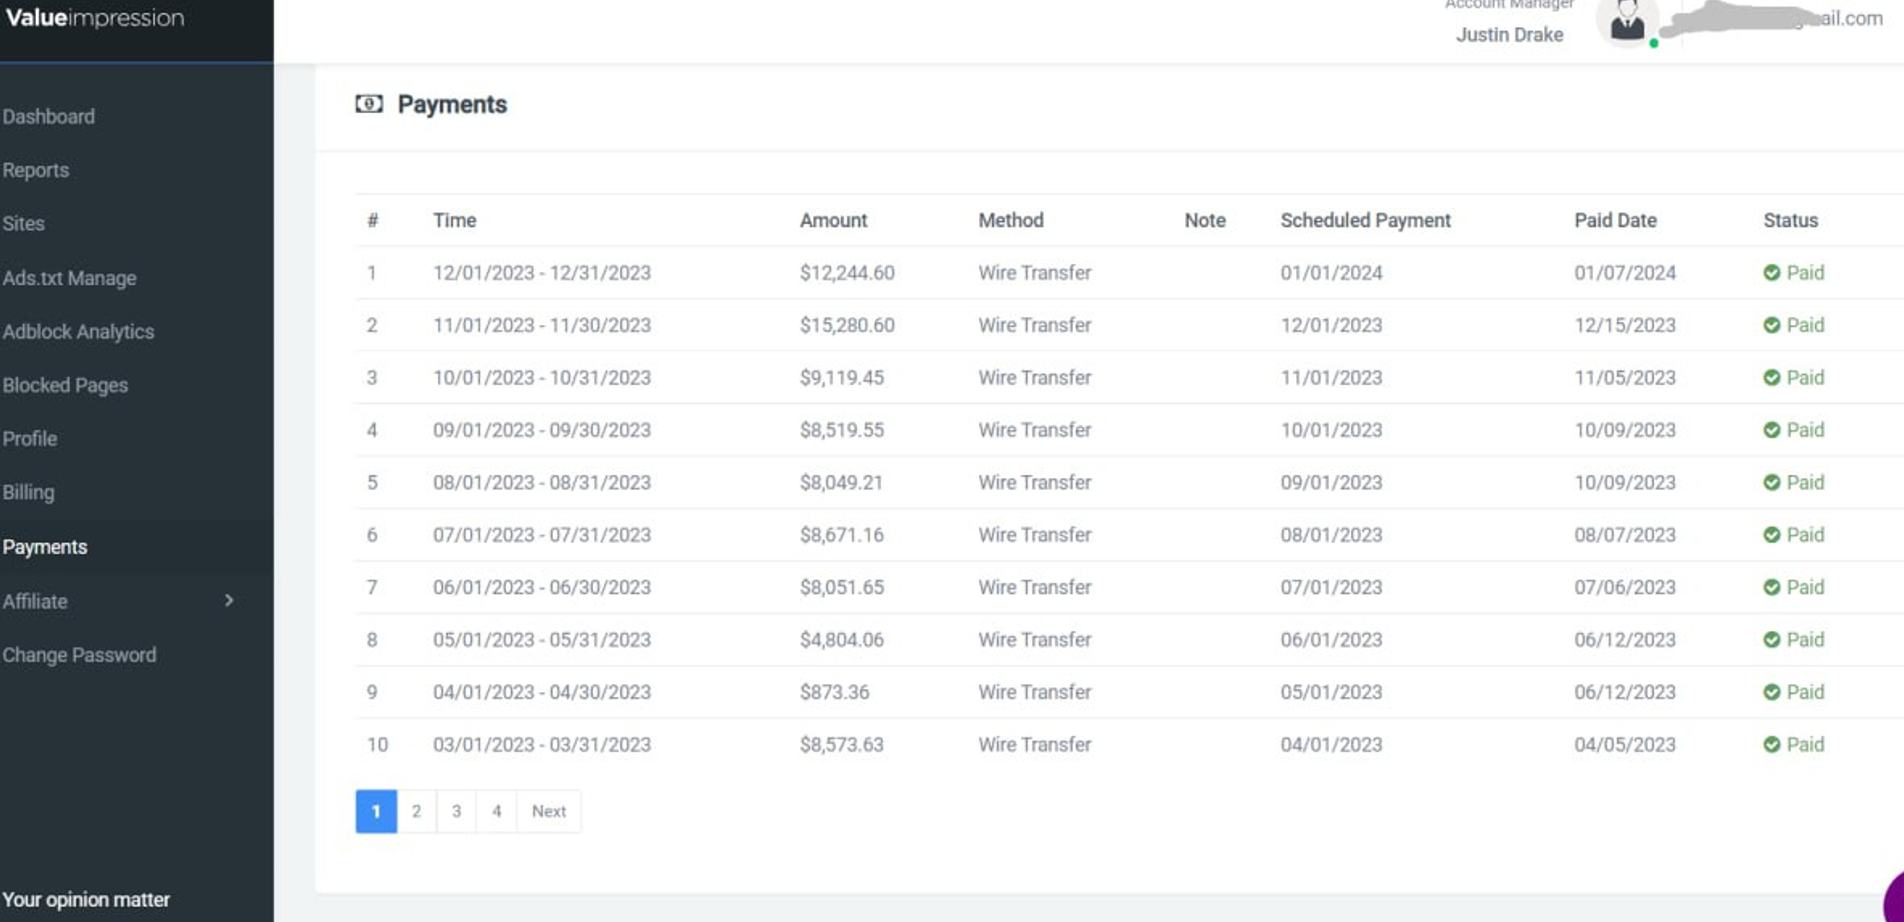This screenshot has width=1904, height=922.
Task: Open the Billing section
Action: tap(29, 492)
